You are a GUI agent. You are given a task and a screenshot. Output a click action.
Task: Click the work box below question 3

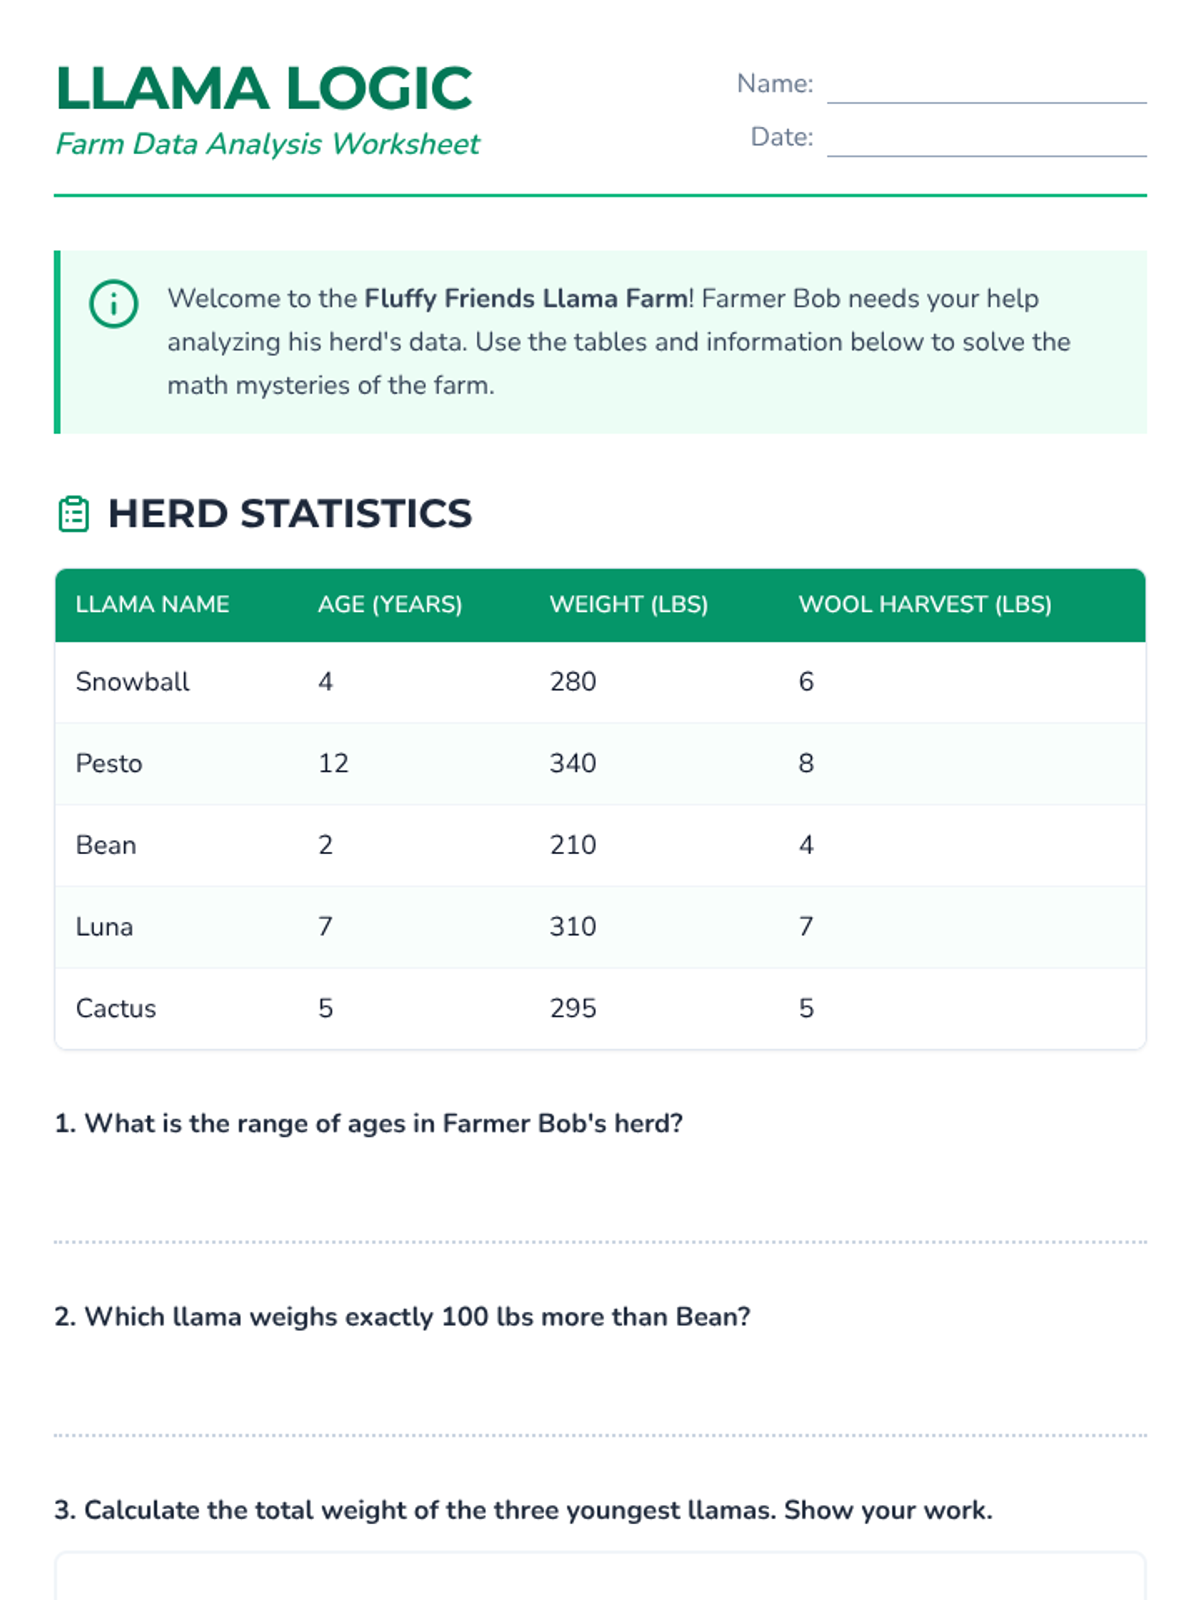point(600,1578)
